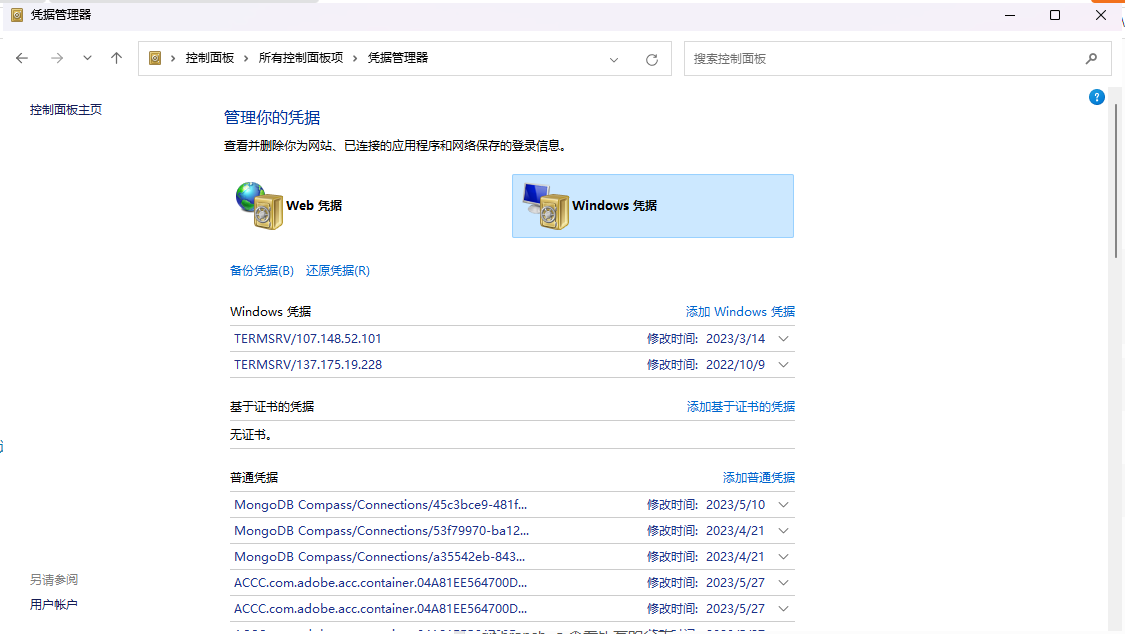Select TERMSRV/107.148.52.101 credential text

(x=308, y=339)
